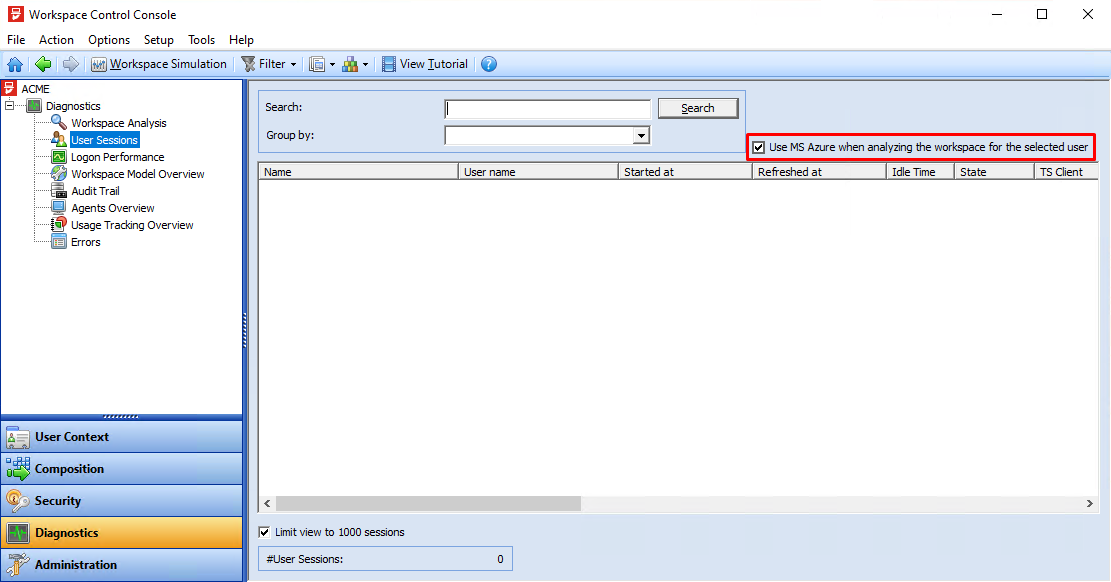Open the Help menu
Screen dimensions: 1111x582
[x=241, y=40]
